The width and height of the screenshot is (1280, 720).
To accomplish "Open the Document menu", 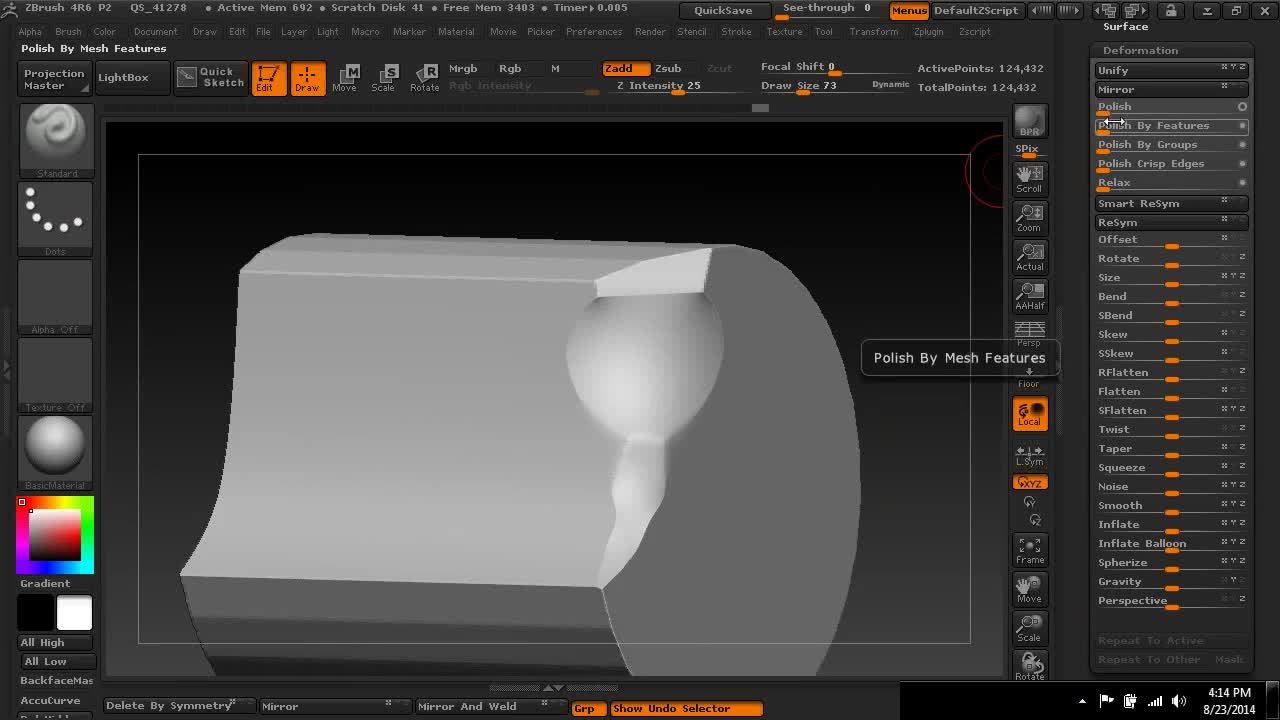I will click(155, 32).
